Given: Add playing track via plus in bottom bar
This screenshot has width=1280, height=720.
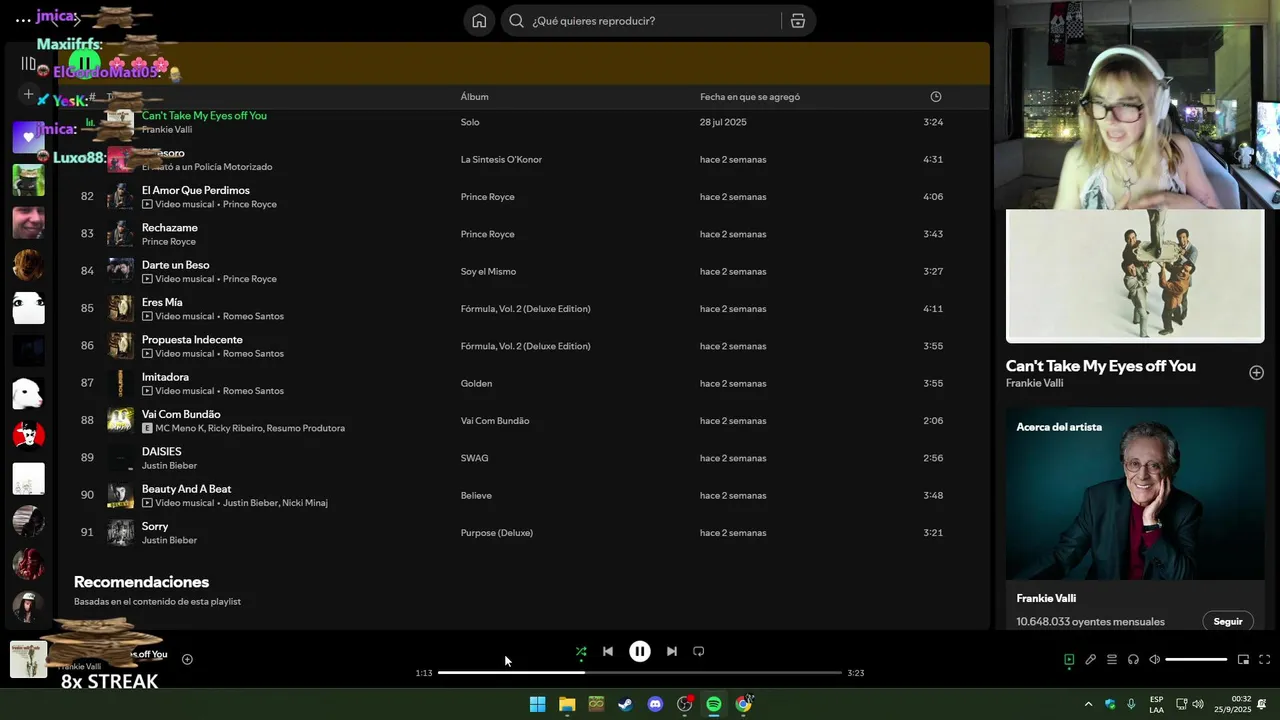Looking at the screenshot, I should click(187, 659).
